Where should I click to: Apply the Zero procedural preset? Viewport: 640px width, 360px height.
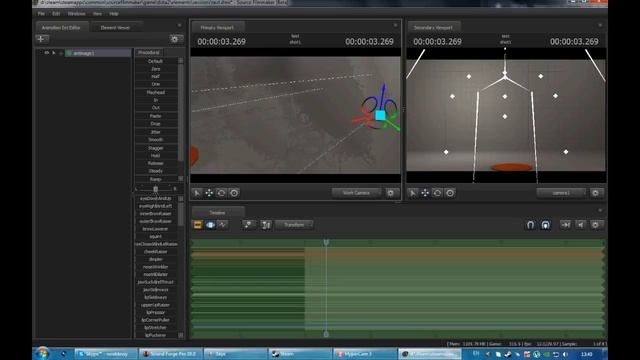[156, 69]
